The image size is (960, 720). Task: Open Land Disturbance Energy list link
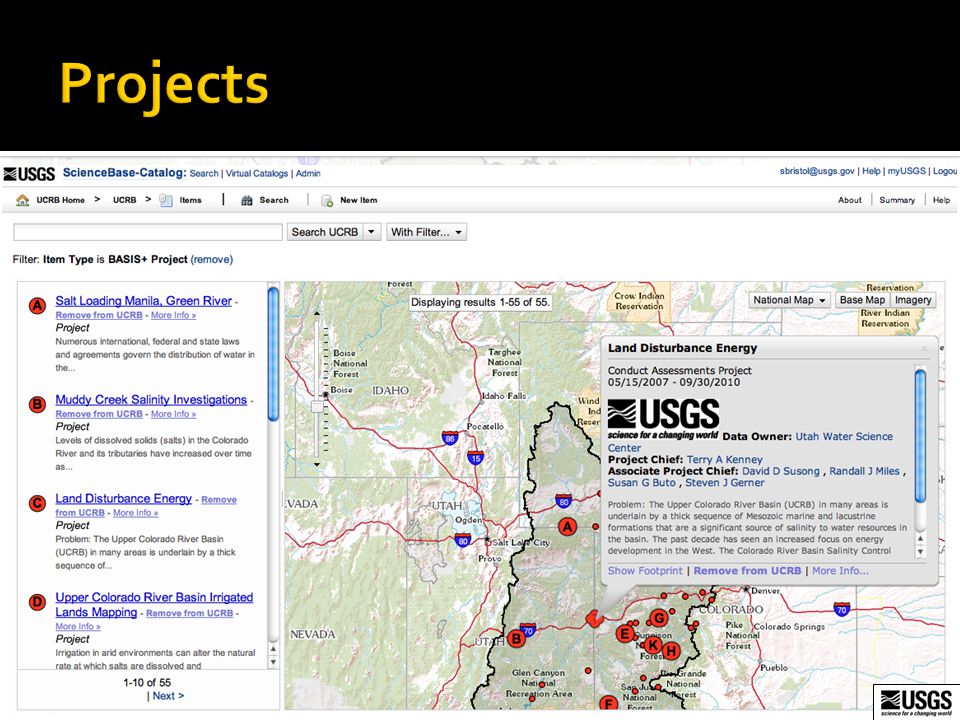(124, 498)
